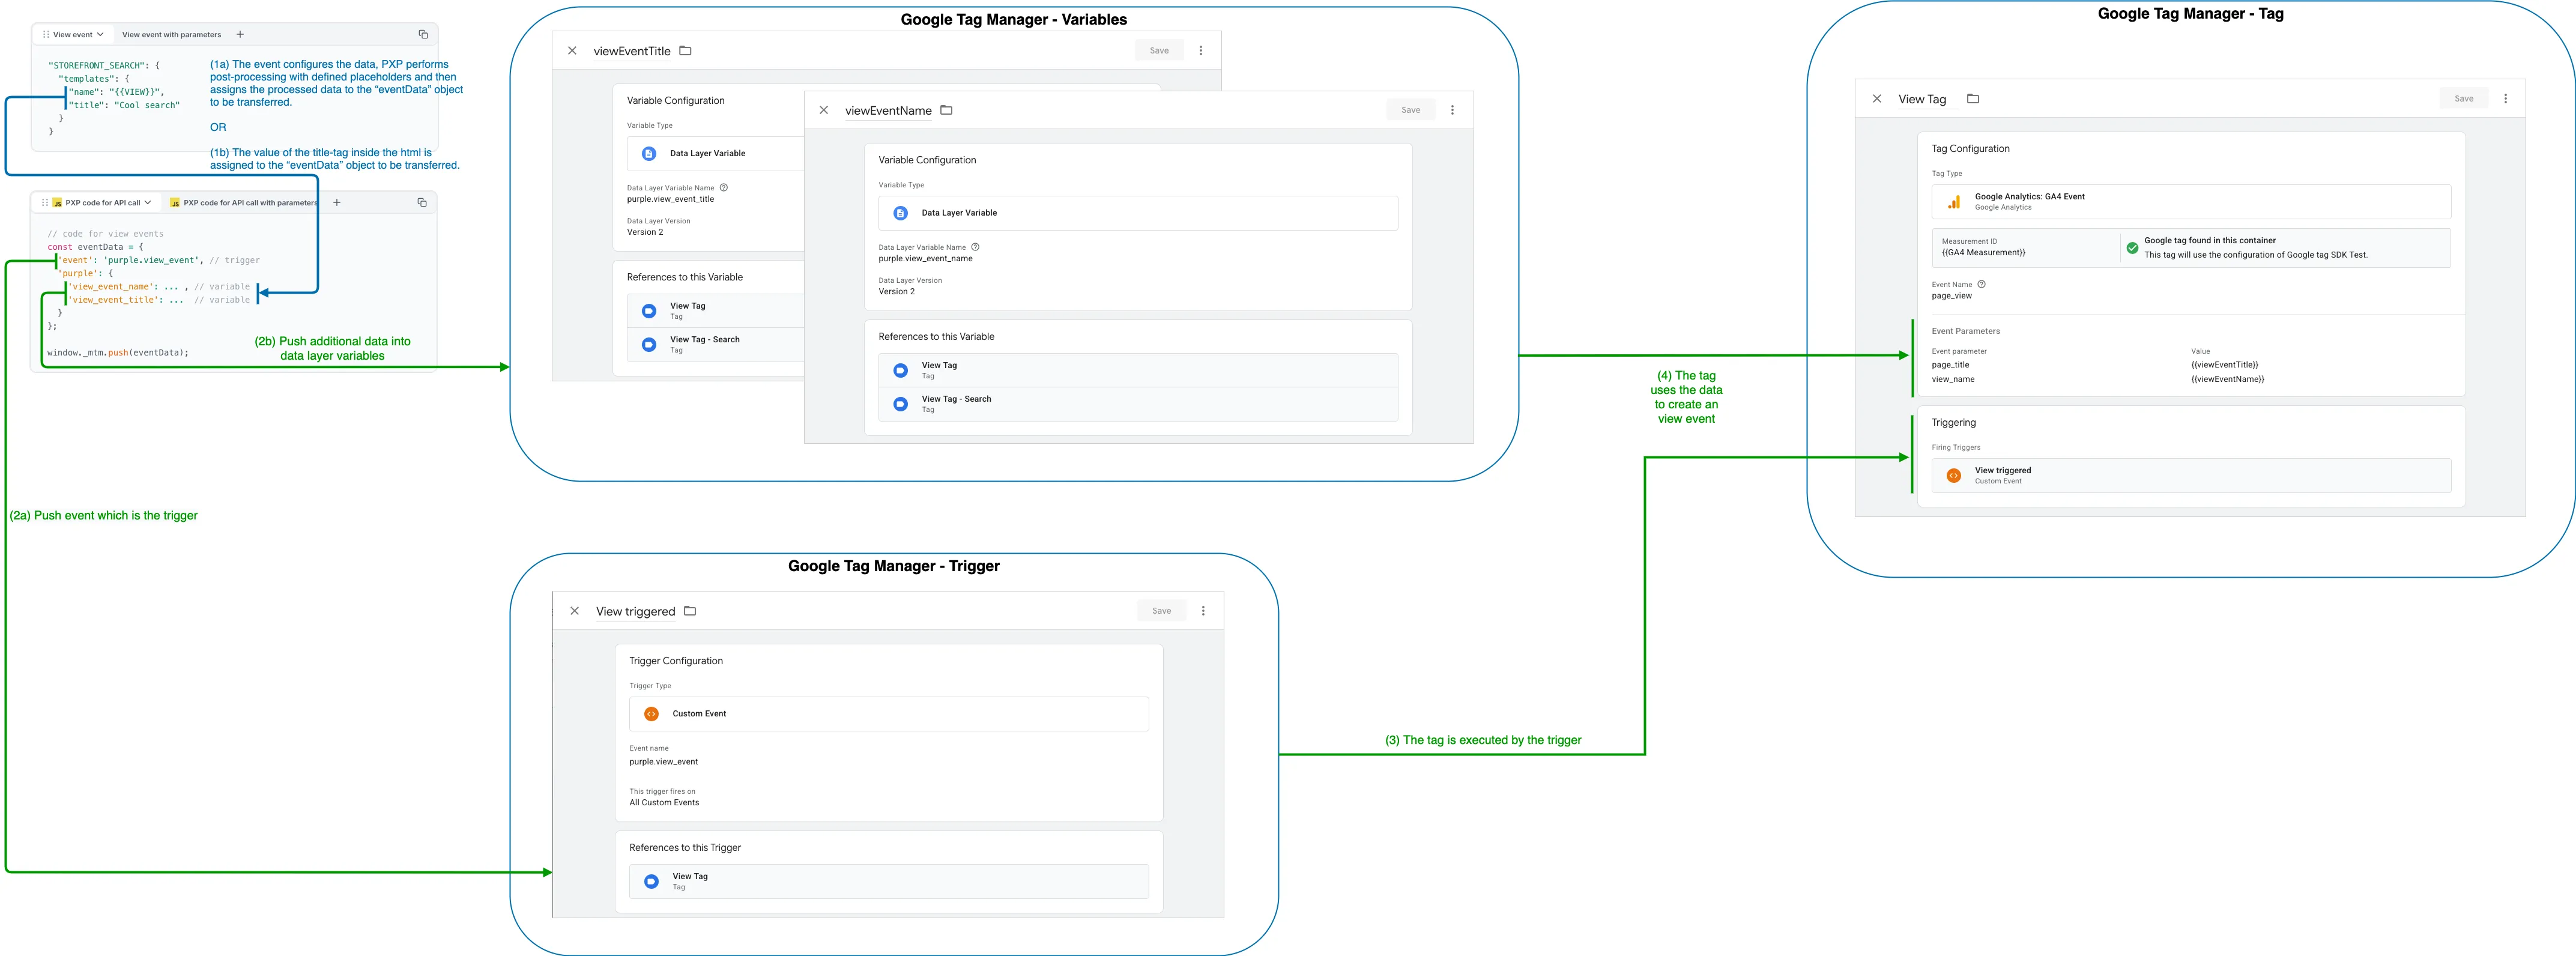Open folder icon beside View triggered title
The height and width of the screenshot is (956, 2576).
tap(689, 611)
